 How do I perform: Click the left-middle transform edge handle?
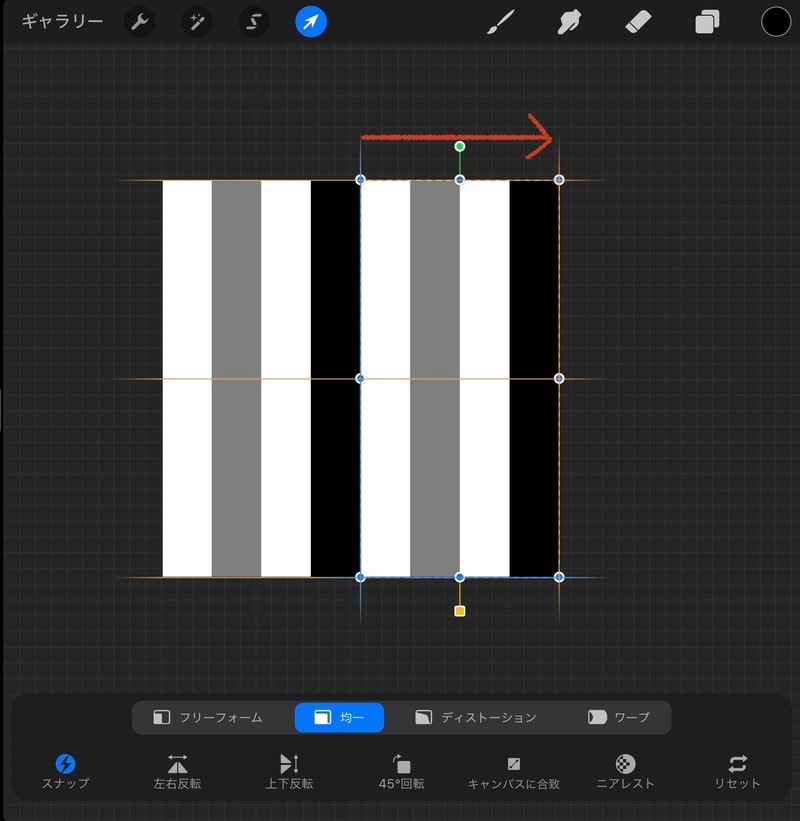360,379
